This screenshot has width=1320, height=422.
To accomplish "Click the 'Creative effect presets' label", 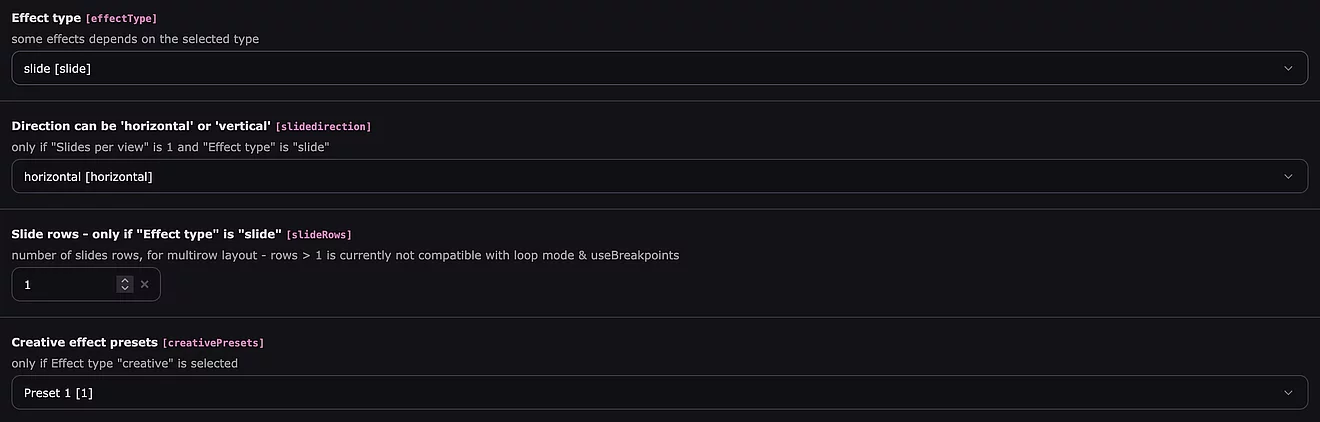I will (x=84, y=342).
